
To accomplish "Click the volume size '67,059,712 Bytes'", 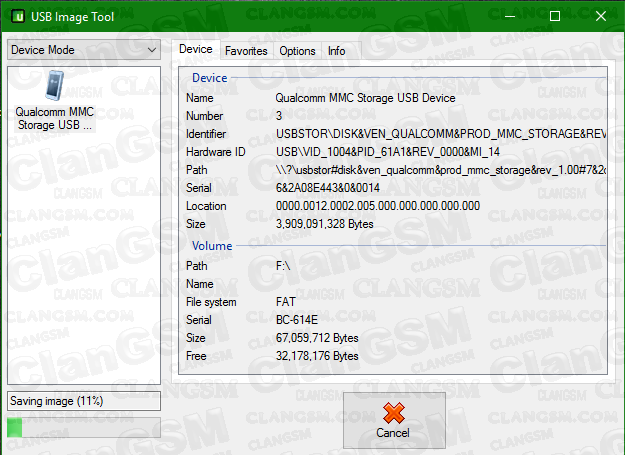I will click(317, 338).
